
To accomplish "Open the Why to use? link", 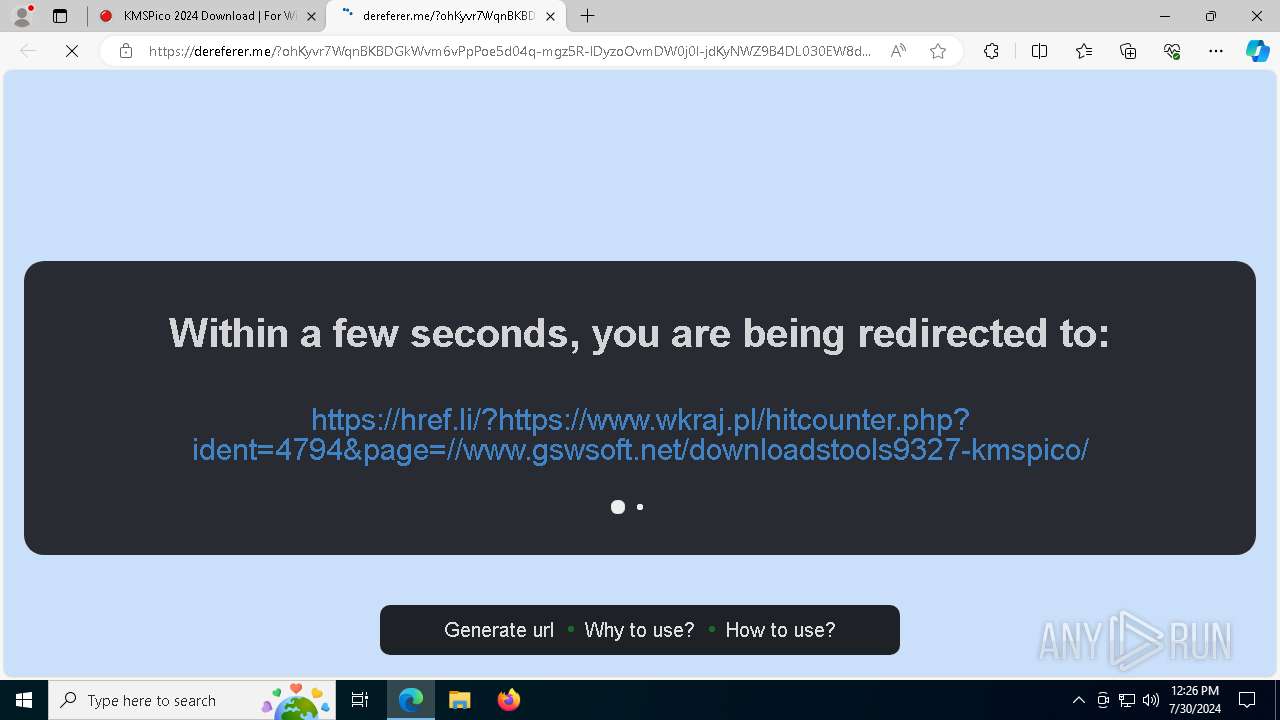I will tap(639, 630).
